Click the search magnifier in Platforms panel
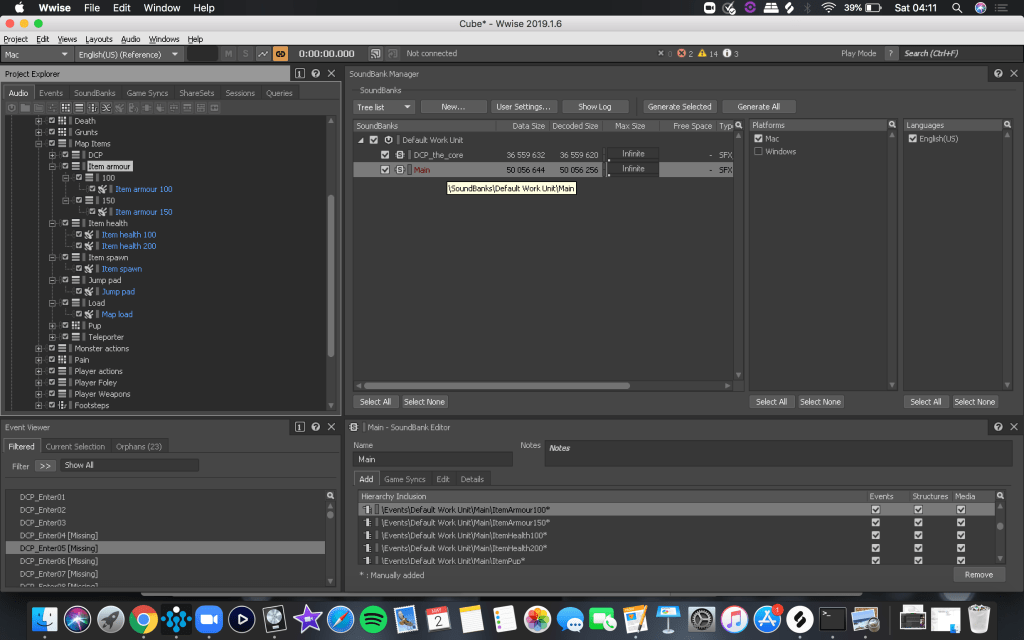The height and width of the screenshot is (640, 1024). point(891,125)
